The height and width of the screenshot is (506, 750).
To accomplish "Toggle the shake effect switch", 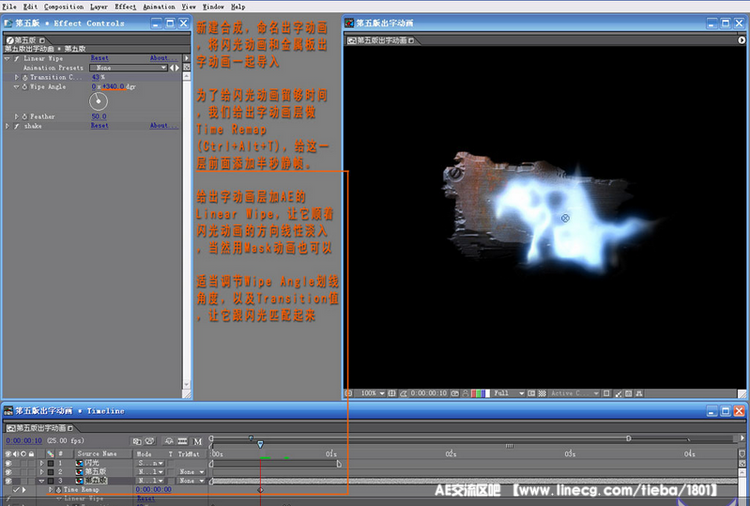I will point(16,126).
